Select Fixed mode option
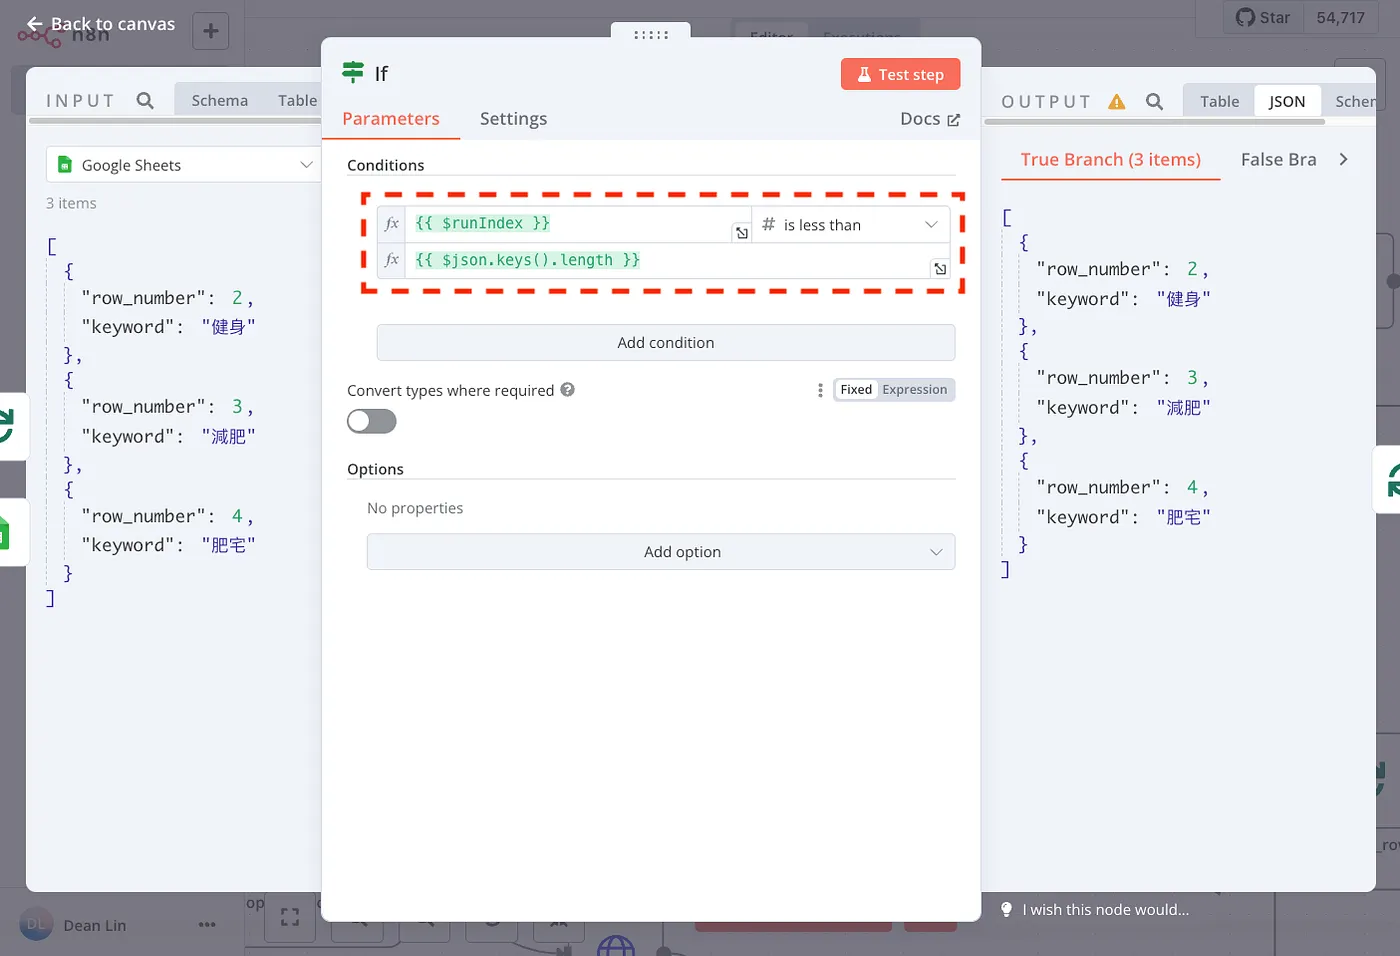This screenshot has width=1400, height=956. (x=856, y=390)
